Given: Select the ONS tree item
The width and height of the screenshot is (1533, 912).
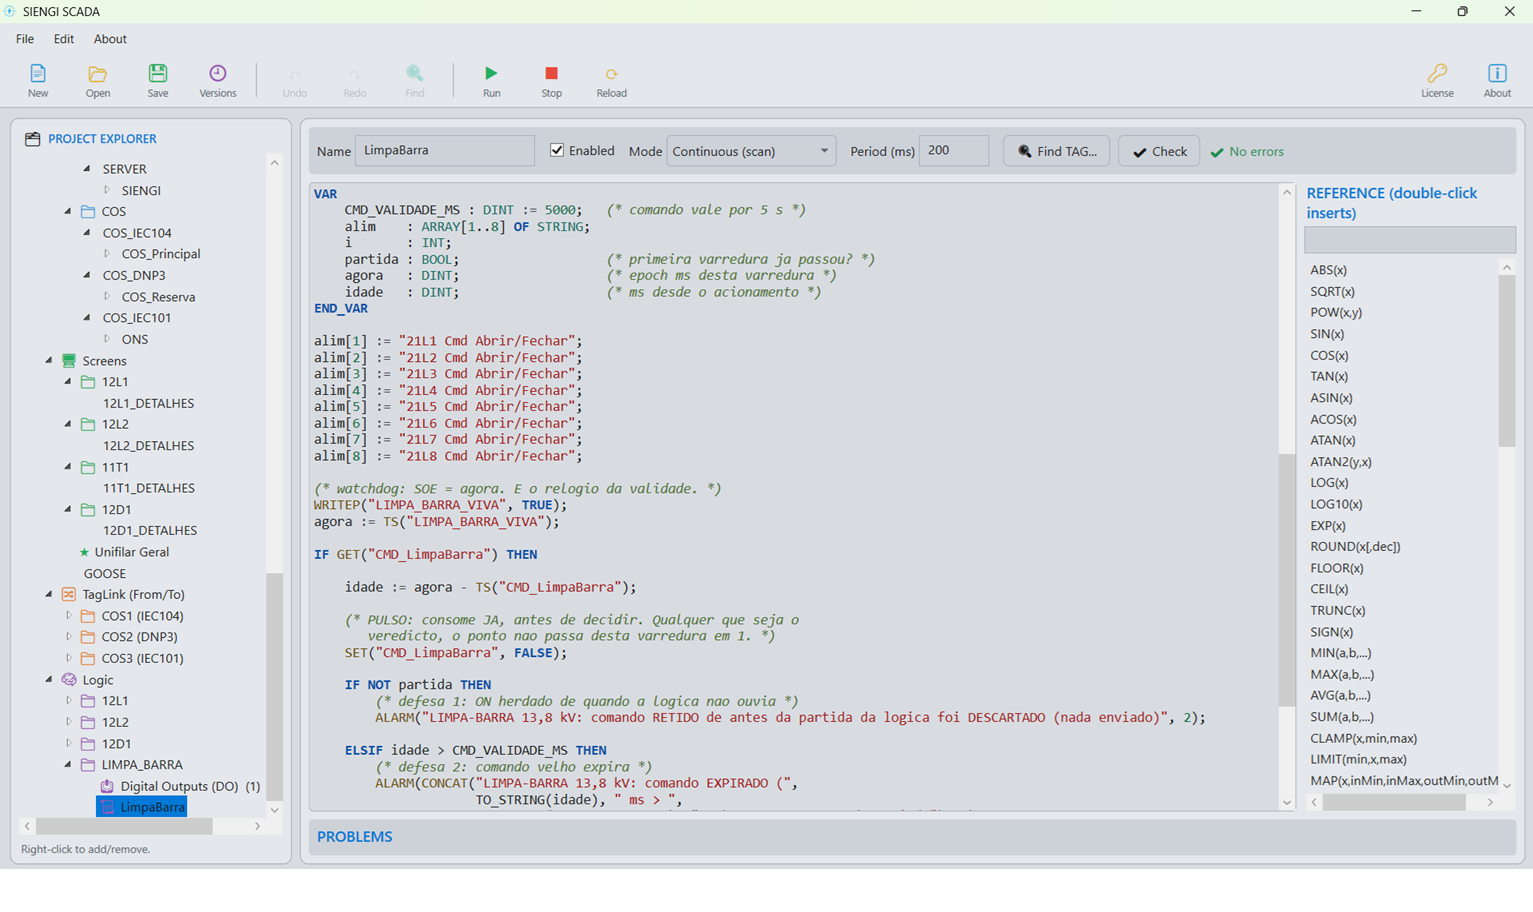Looking at the screenshot, I should (x=135, y=339).
